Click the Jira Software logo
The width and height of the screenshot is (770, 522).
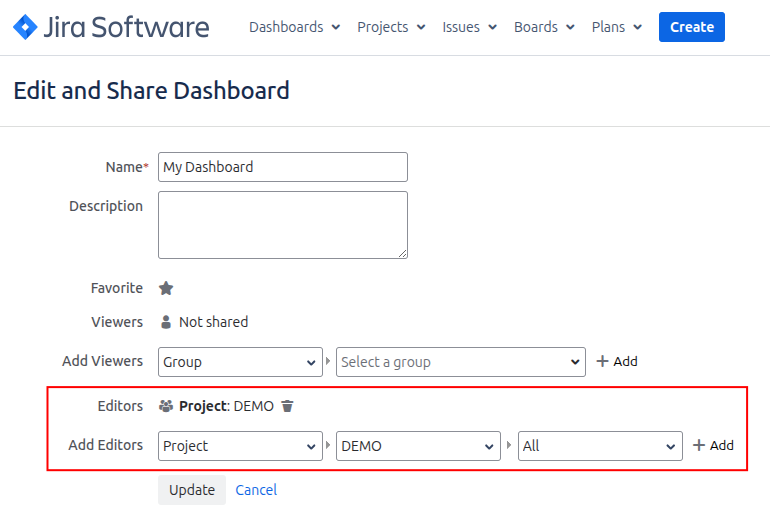tap(111, 27)
